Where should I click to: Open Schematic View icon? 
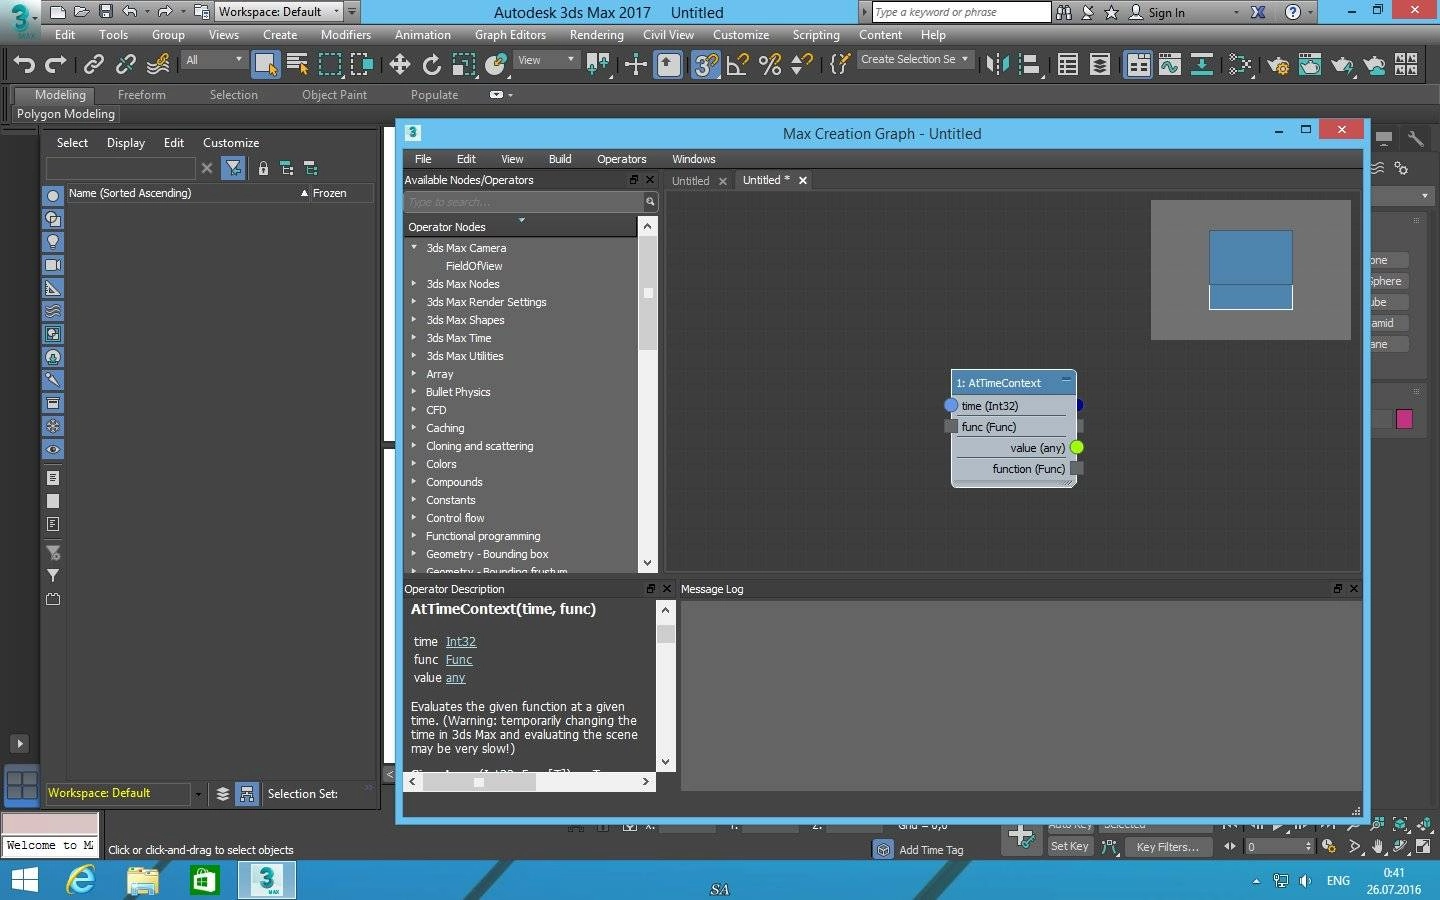(x=1202, y=65)
